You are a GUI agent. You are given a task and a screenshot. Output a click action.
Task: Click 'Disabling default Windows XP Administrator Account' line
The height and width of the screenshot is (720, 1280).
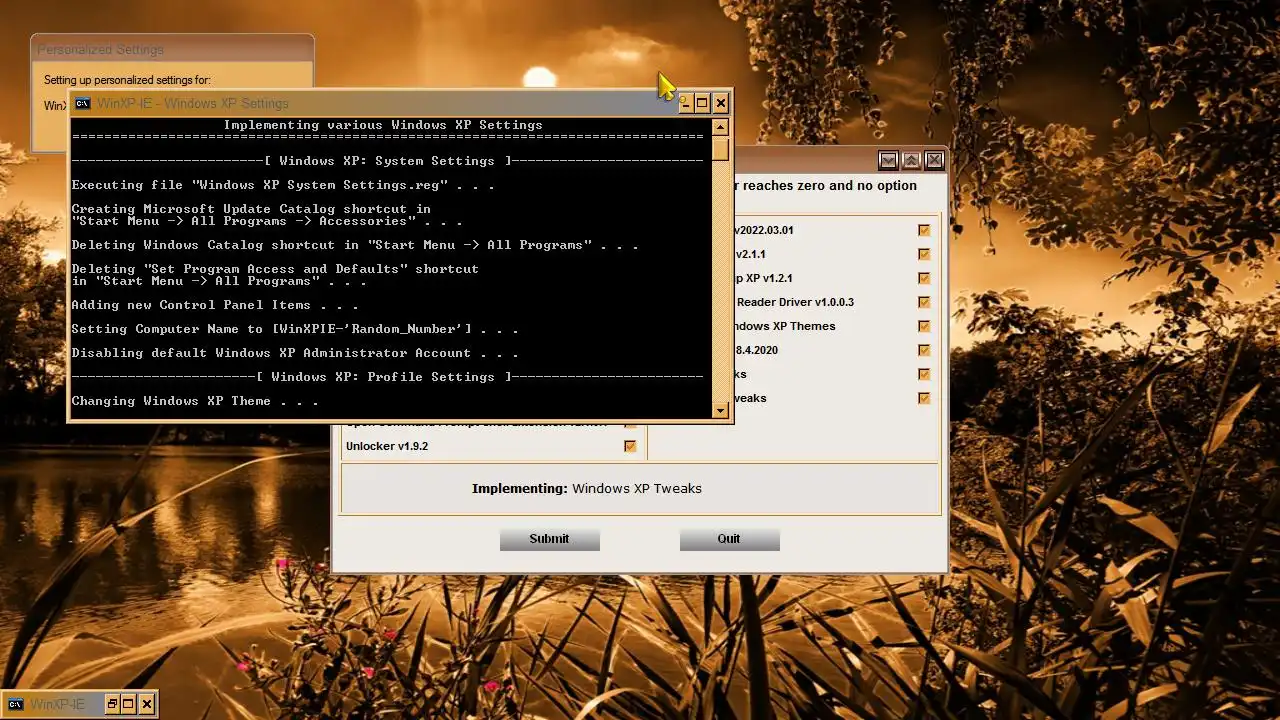click(x=295, y=353)
